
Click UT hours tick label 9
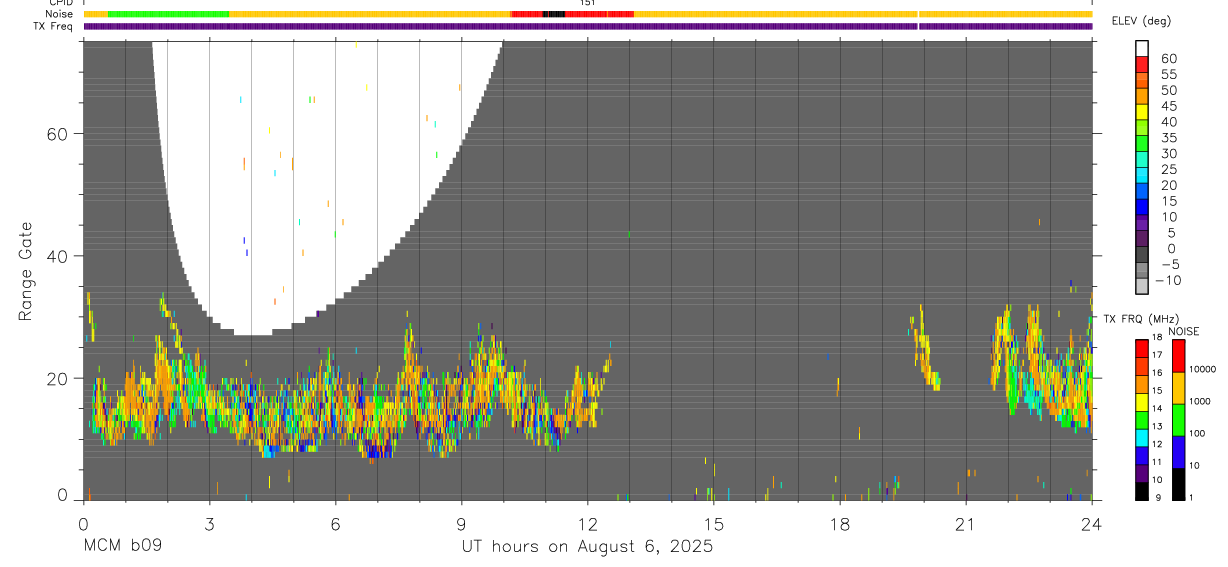pyautogui.click(x=461, y=524)
